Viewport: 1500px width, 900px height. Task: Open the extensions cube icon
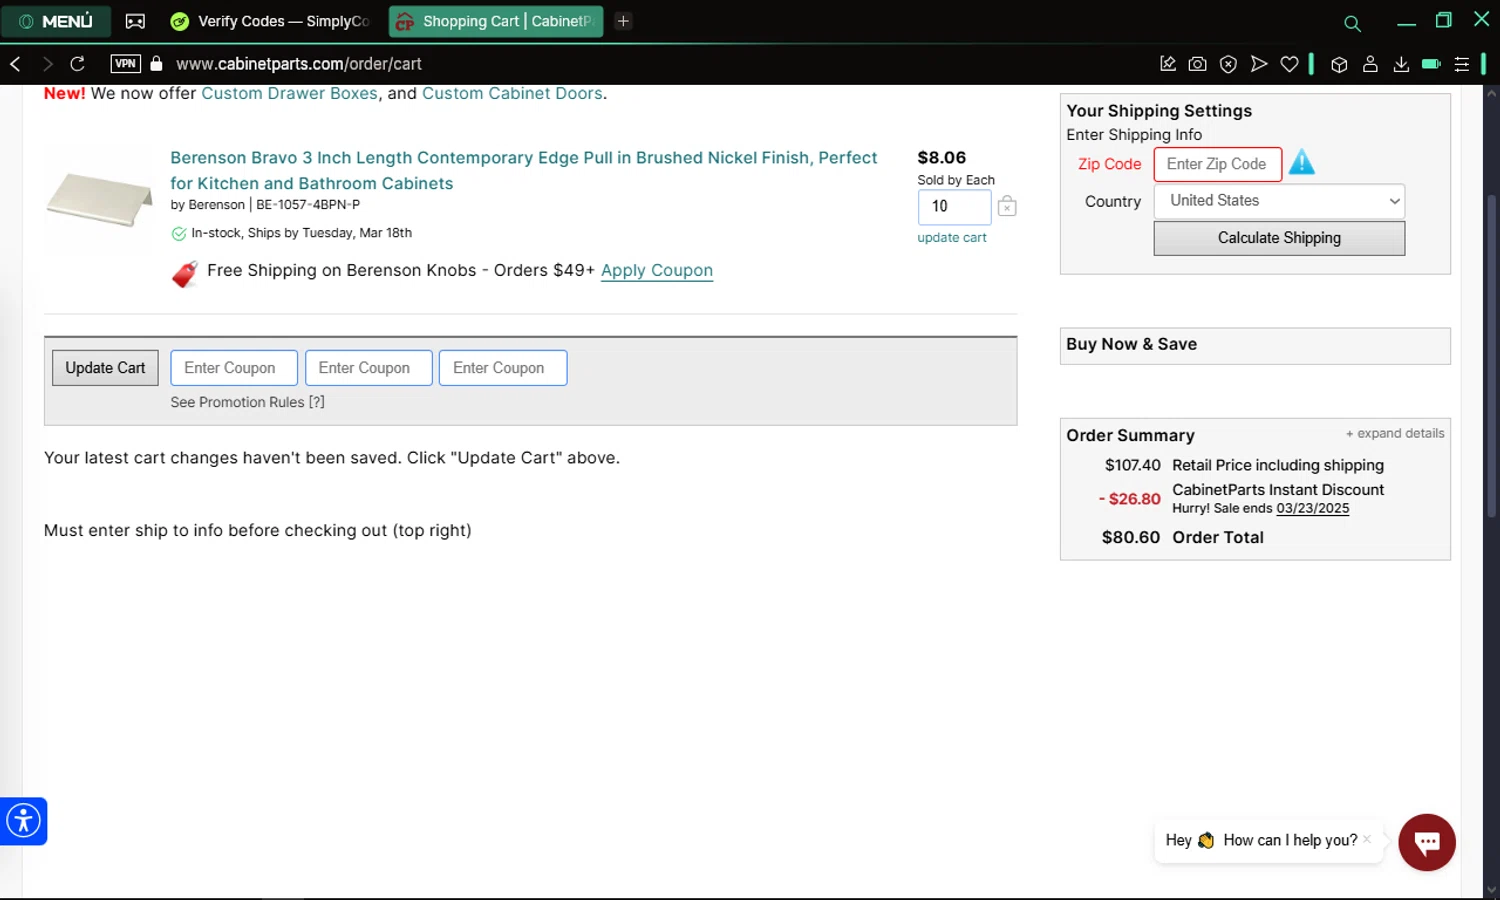[x=1339, y=64]
